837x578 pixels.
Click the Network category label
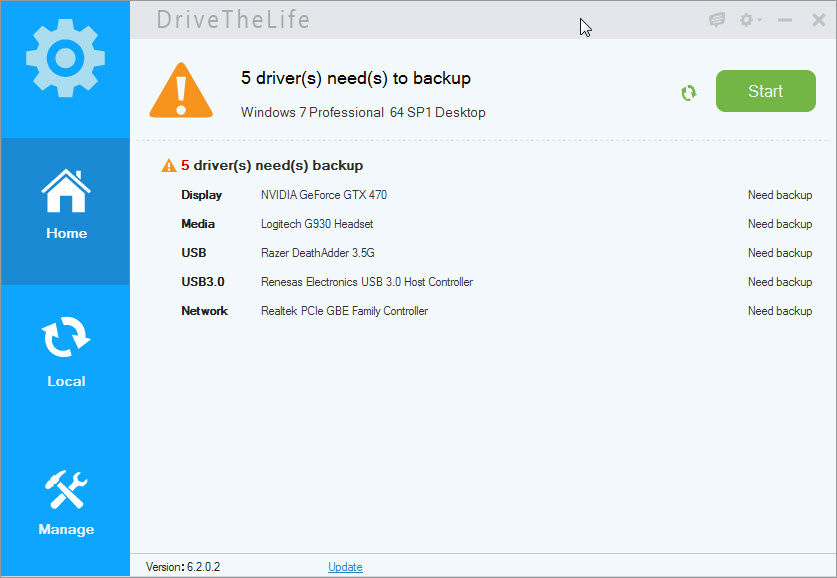pyautogui.click(x=204, y=311)
